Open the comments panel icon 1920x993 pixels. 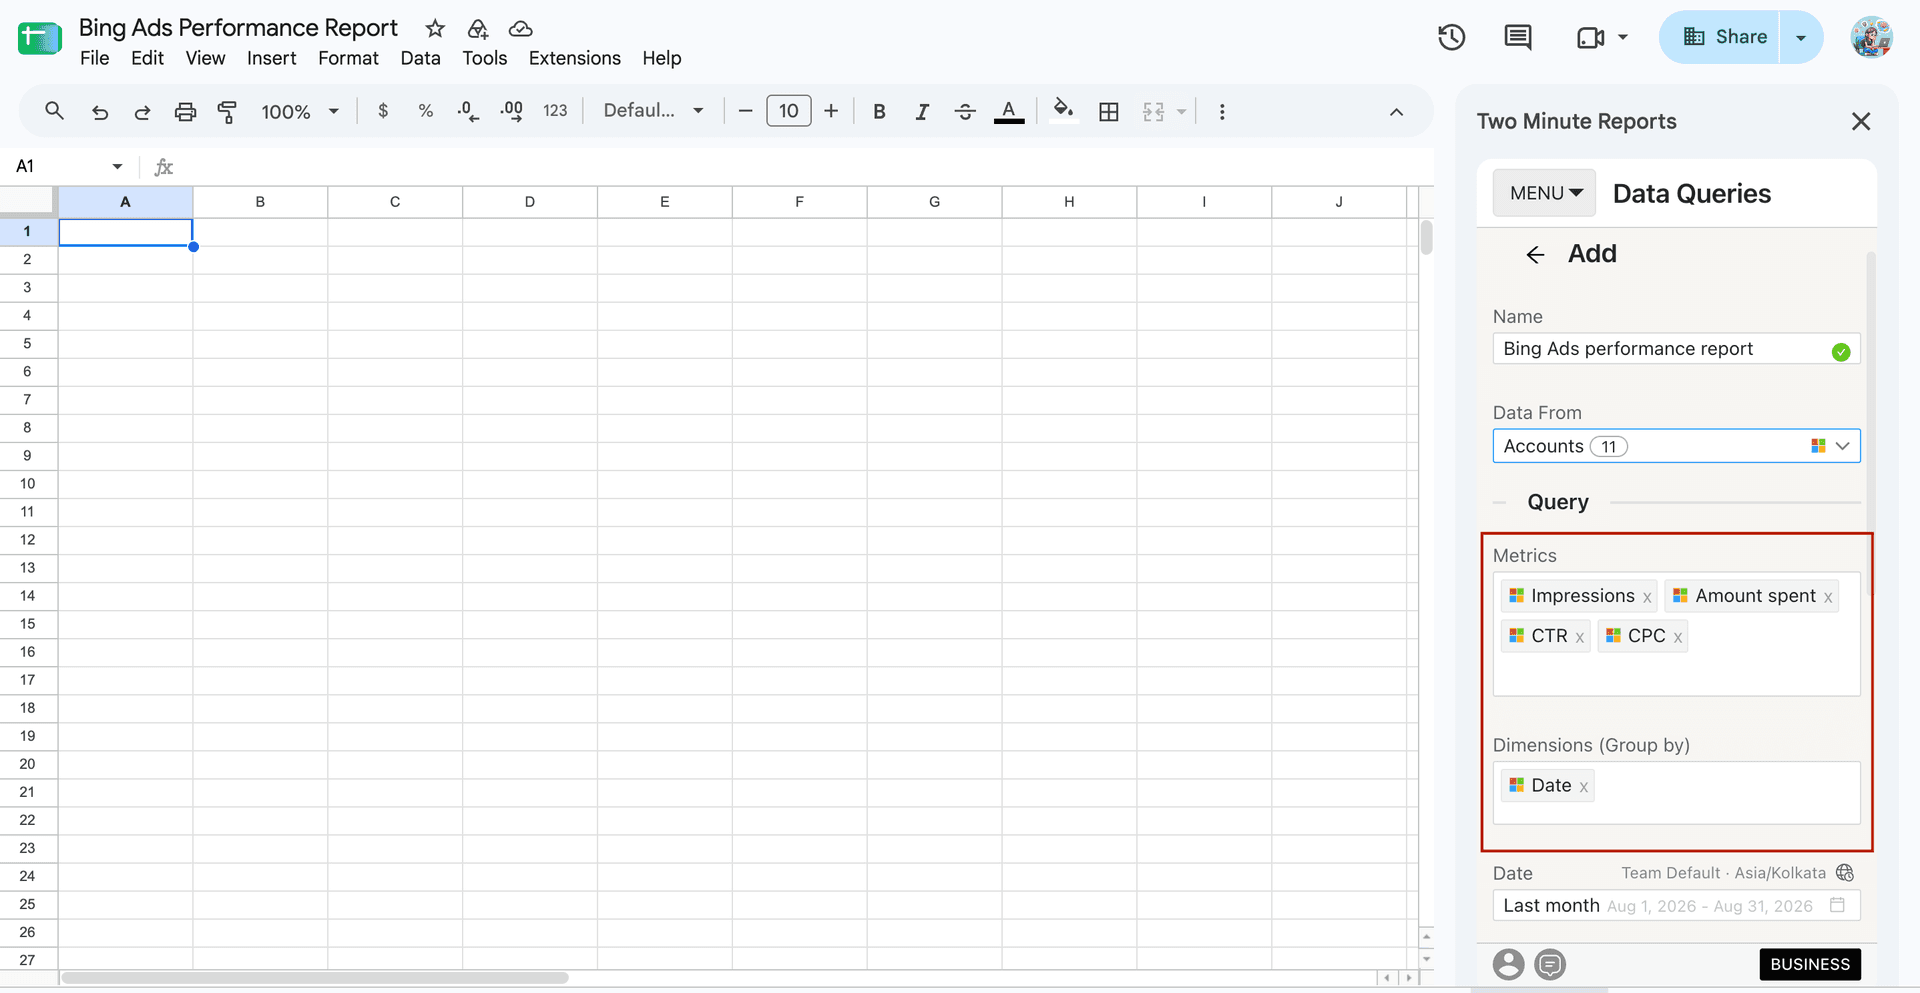[x=1518, y=38]
